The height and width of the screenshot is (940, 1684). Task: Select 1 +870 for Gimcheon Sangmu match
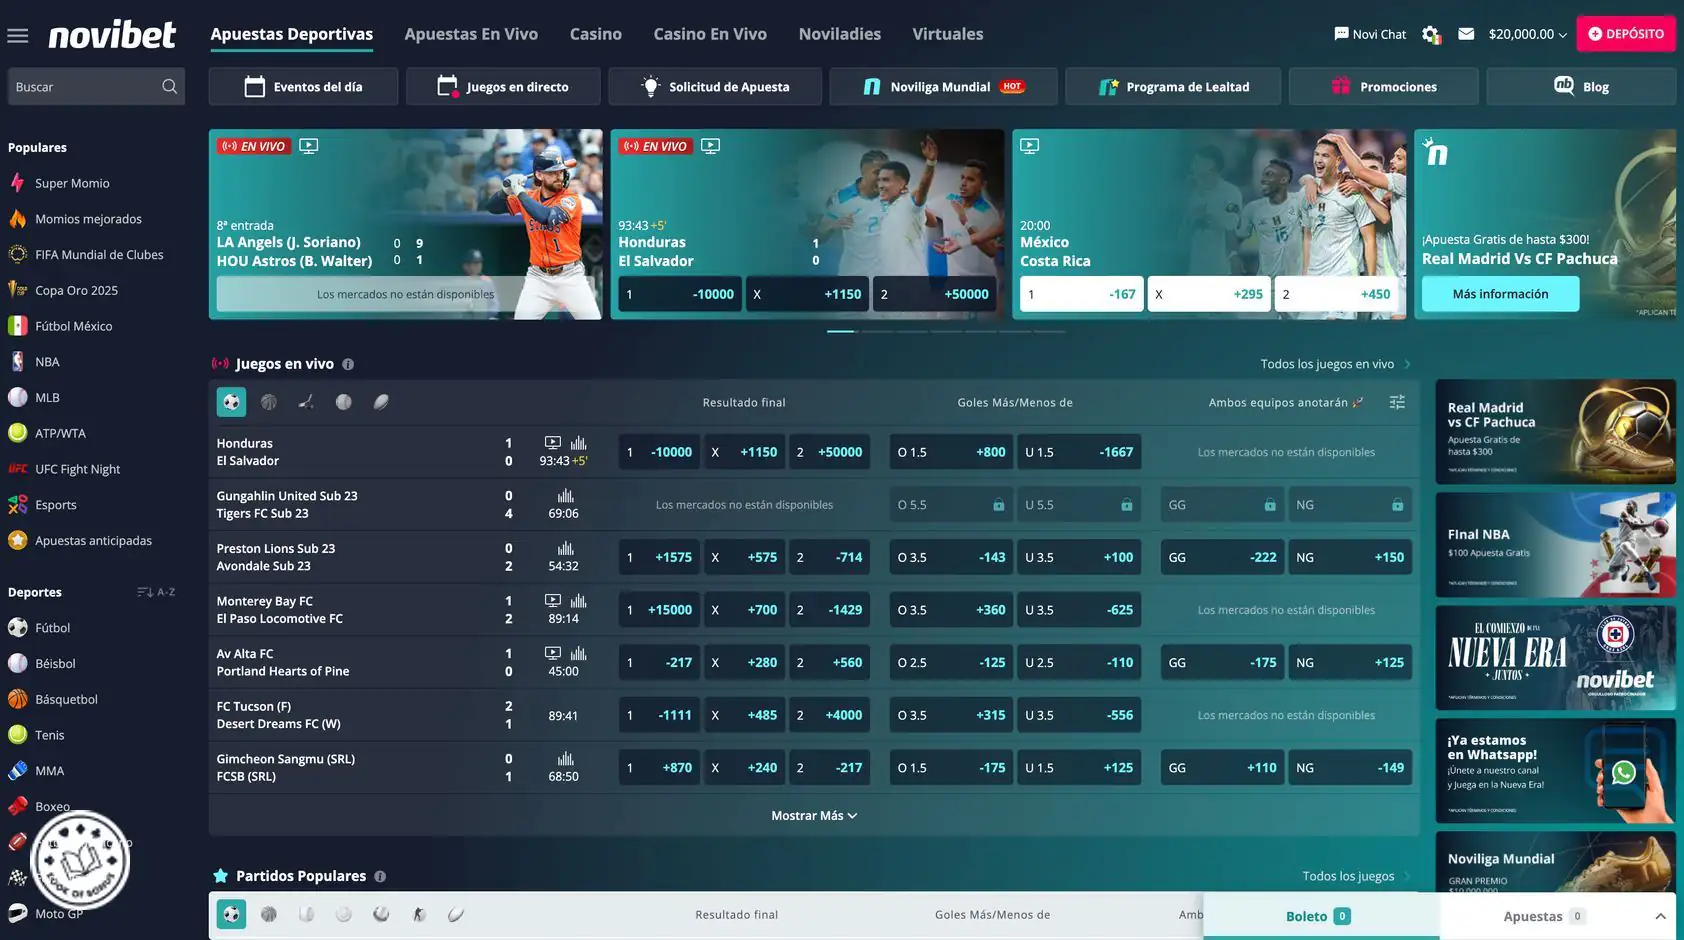tap(659, 768)
